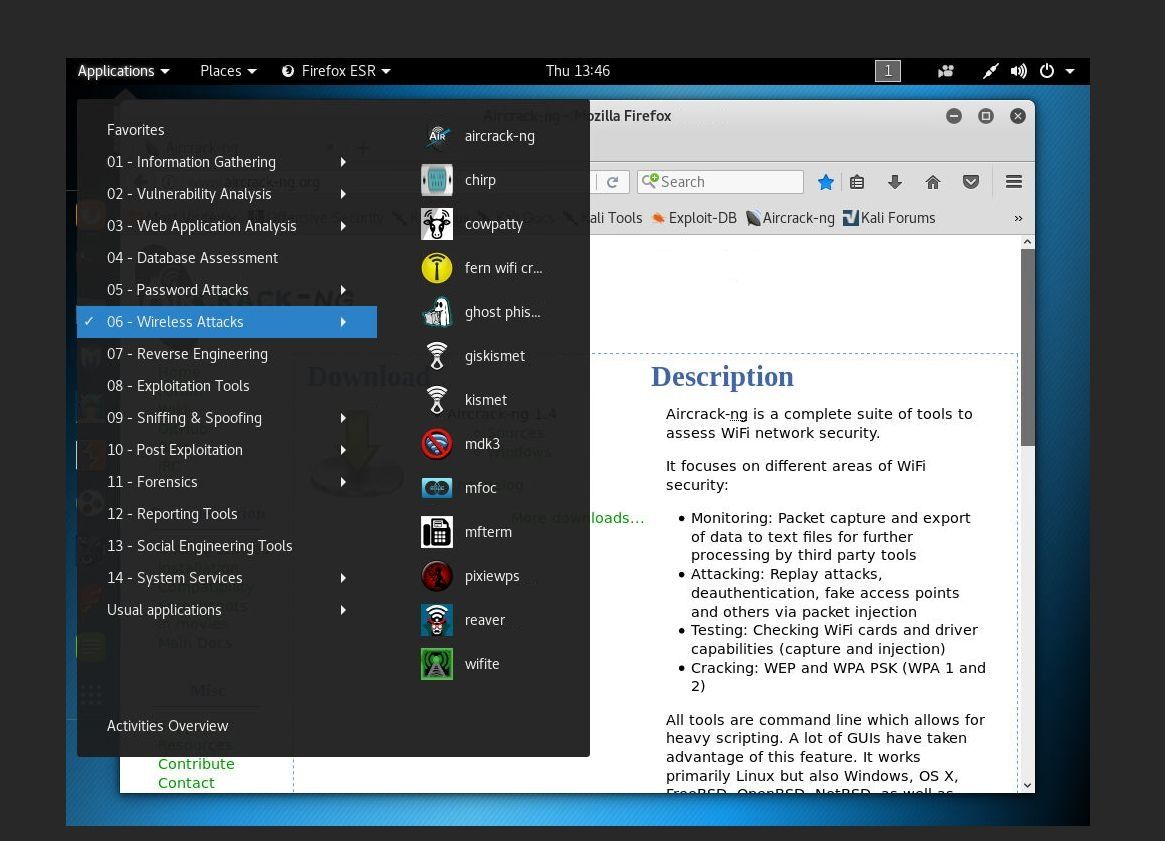The height and width of the screenshot is (841, 1165).
Task: Click the kismet antenna icon
Action: 437,400
